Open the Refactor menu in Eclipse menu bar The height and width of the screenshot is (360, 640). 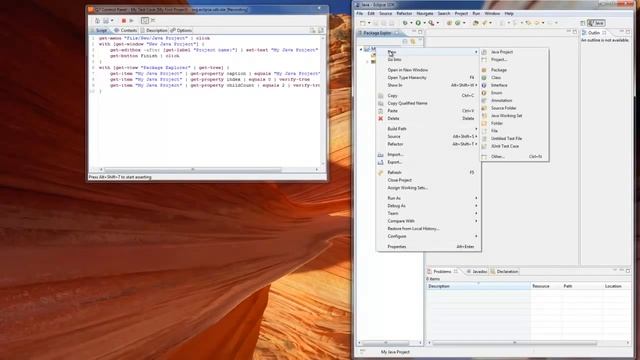[x=404, y=13]
